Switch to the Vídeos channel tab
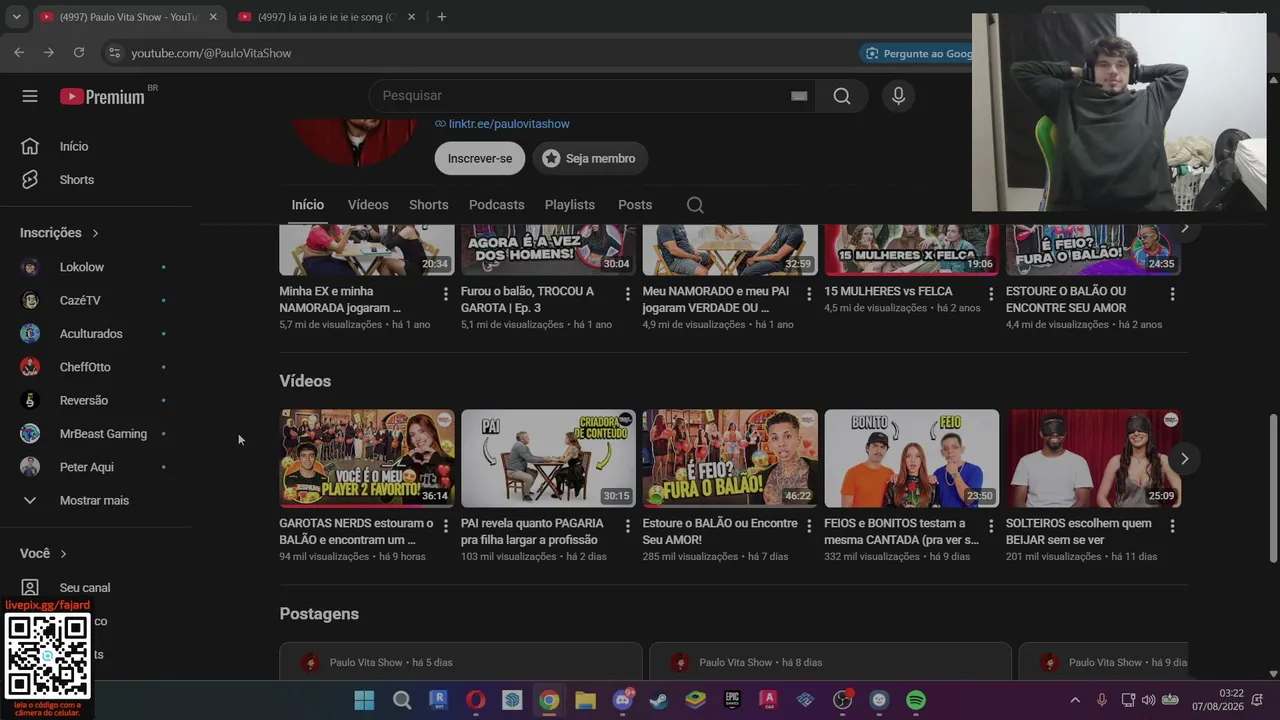This screenshot has width=1280, height=720. tap(368, 205)
